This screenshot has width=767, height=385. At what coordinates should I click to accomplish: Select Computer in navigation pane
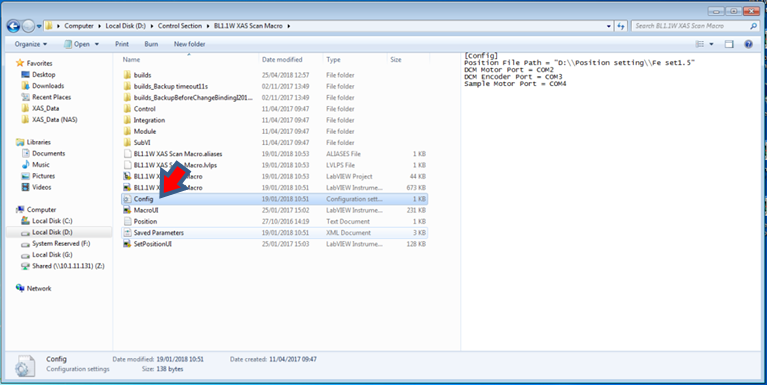41,209
